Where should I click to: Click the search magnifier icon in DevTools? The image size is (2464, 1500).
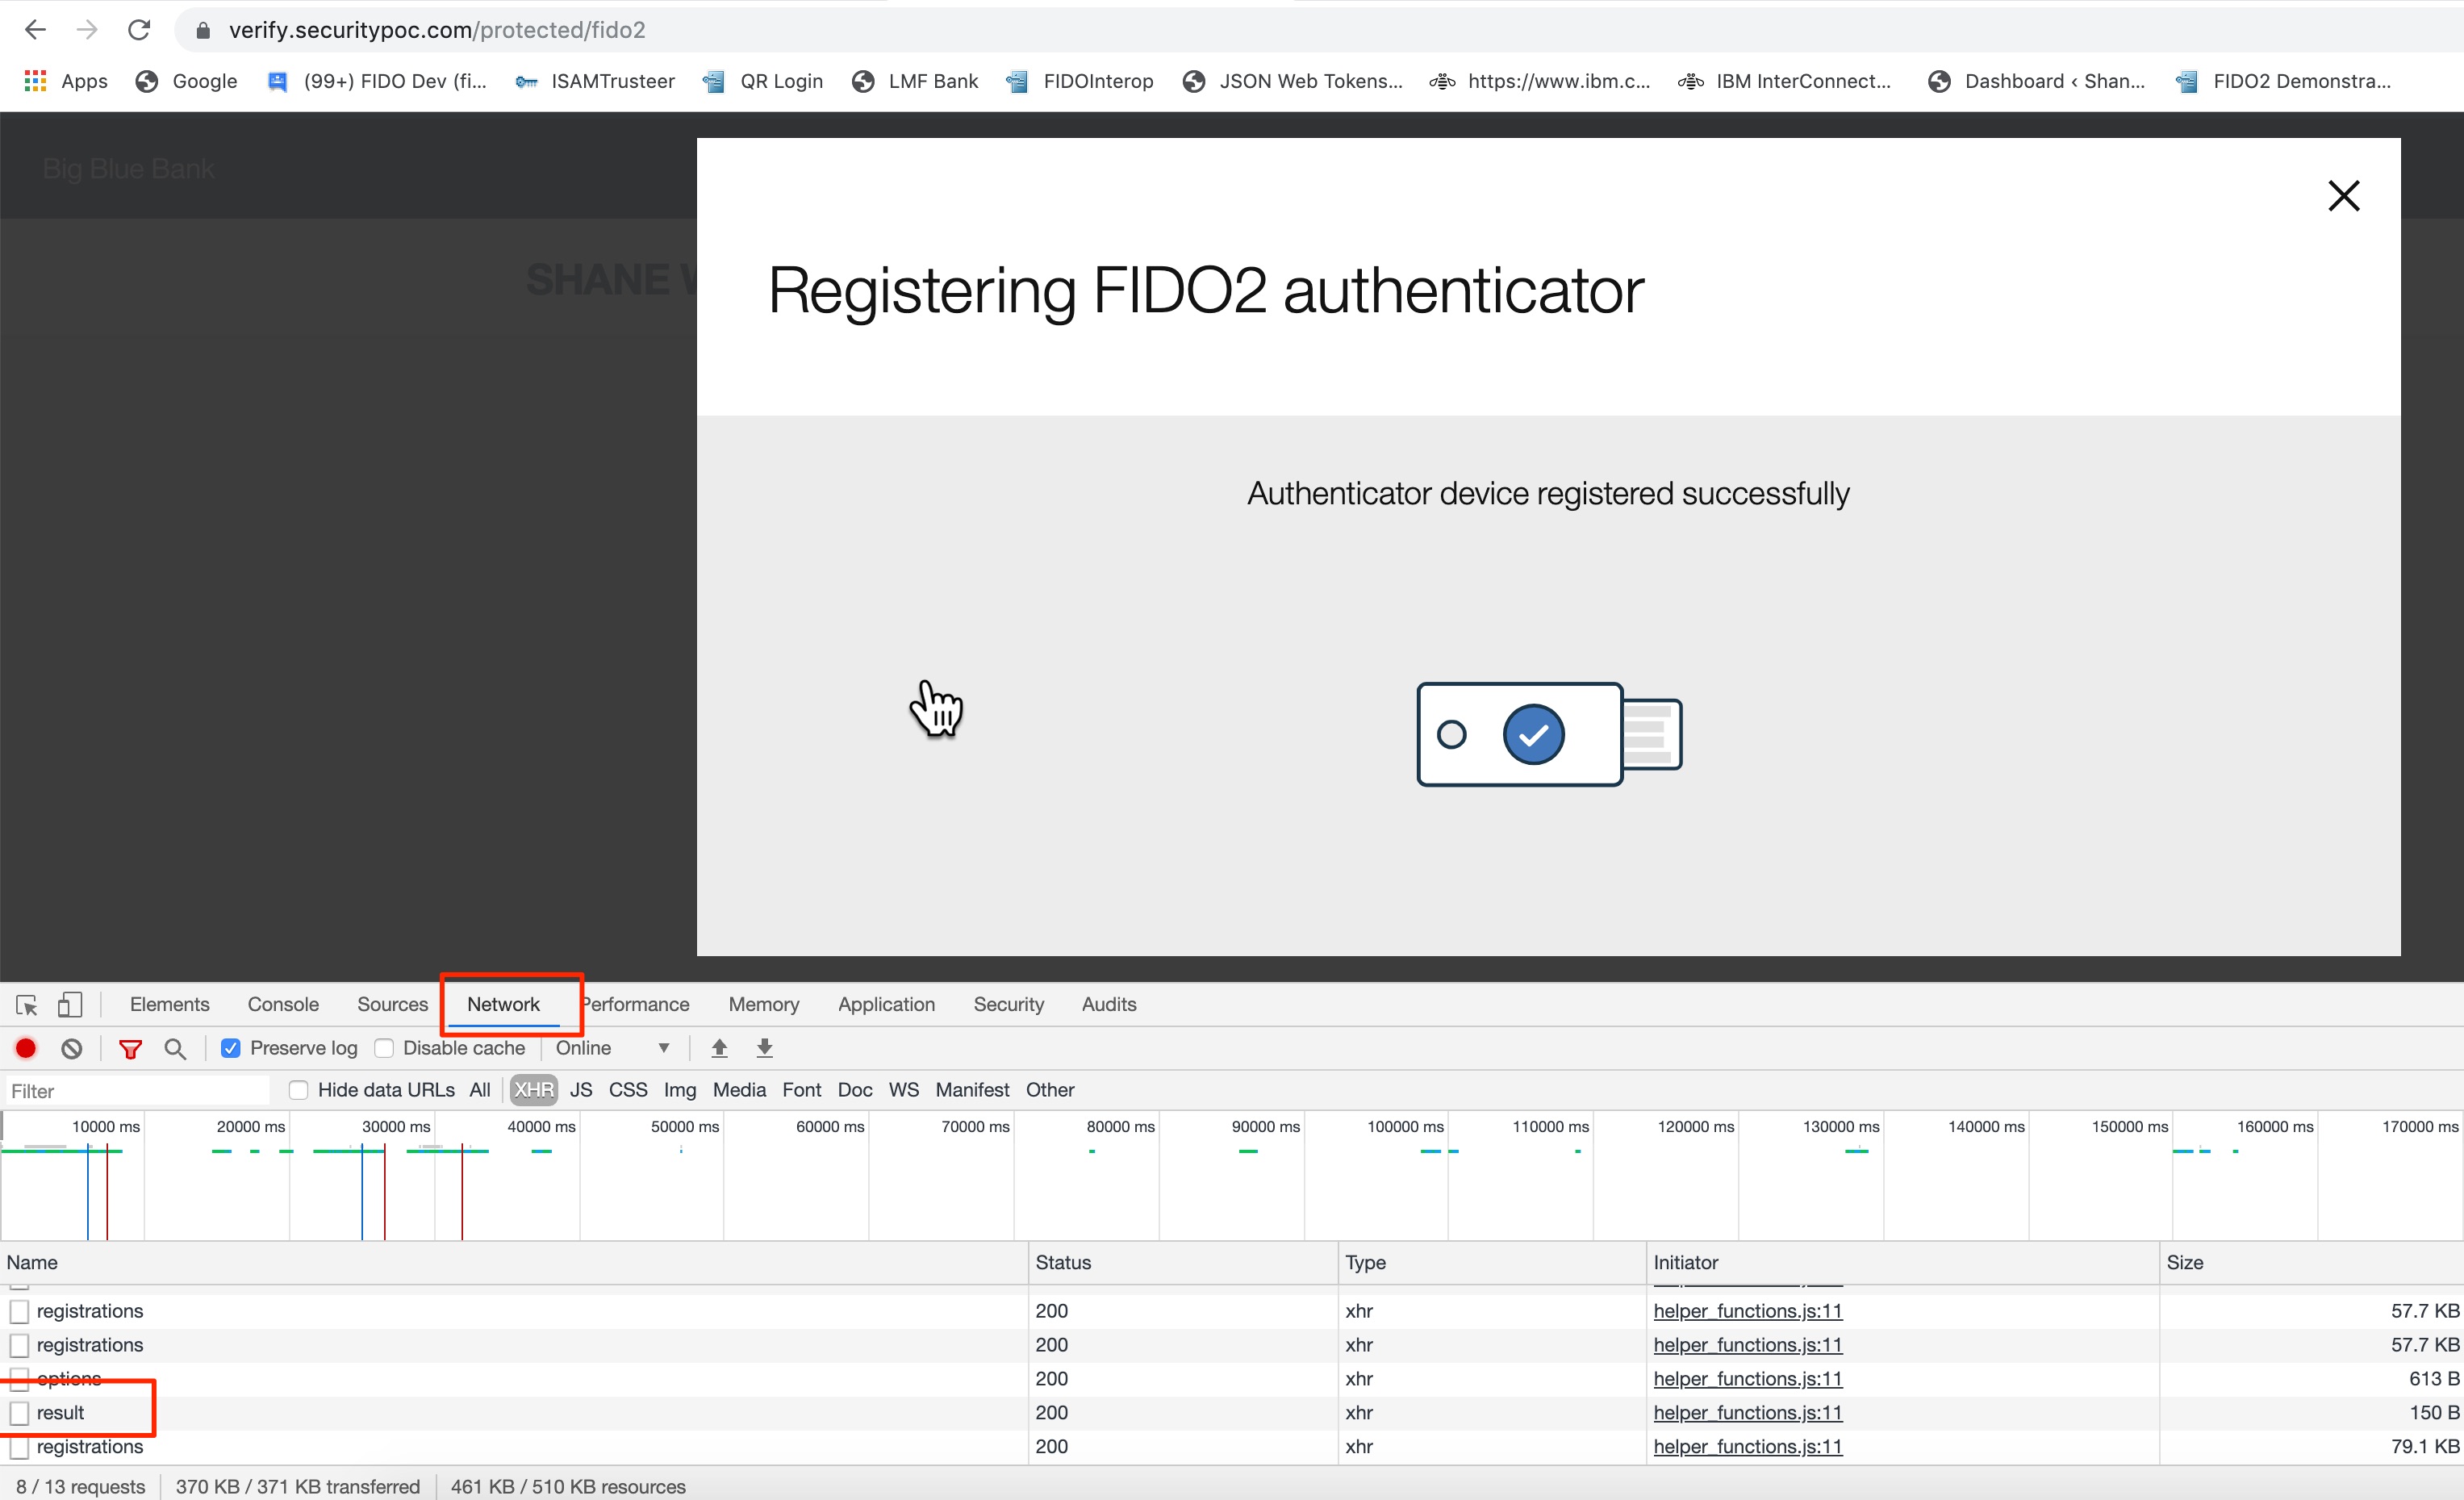click(176, 1047)
